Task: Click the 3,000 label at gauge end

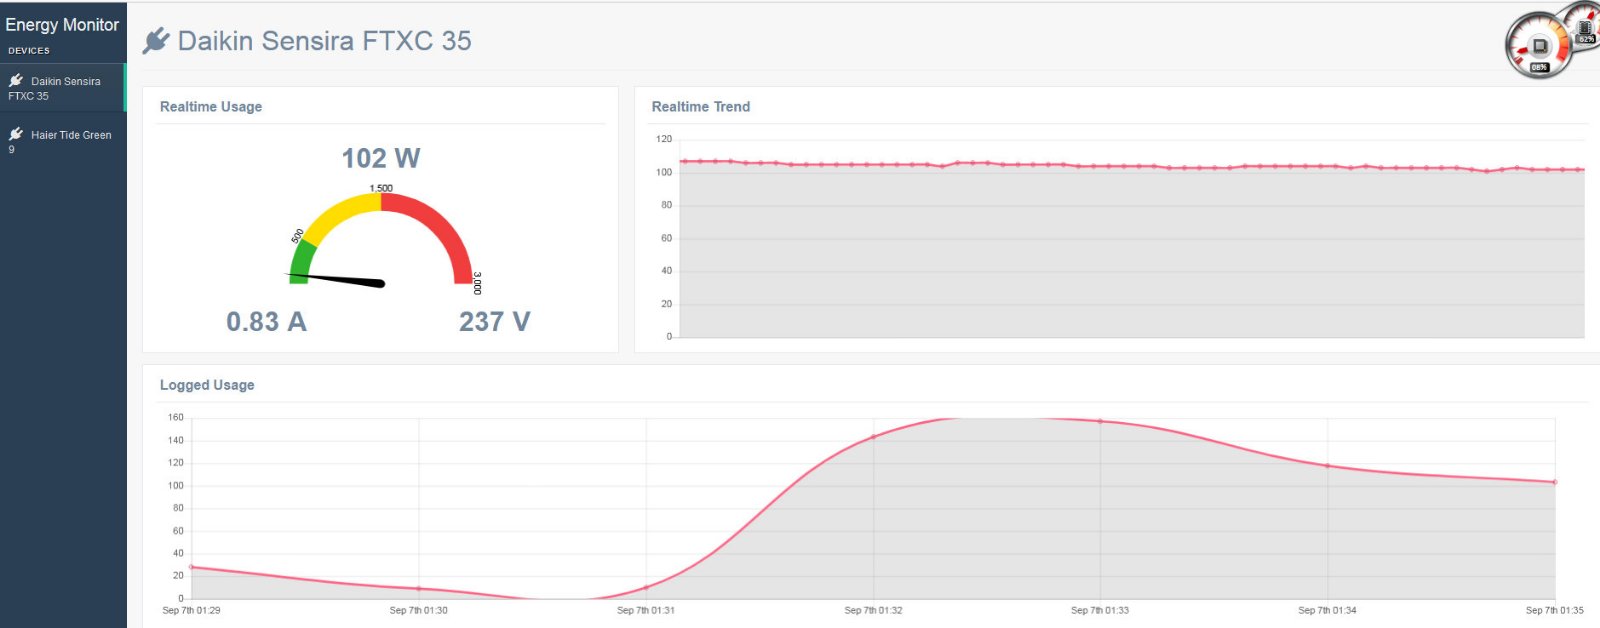Action: coord(477,283)
